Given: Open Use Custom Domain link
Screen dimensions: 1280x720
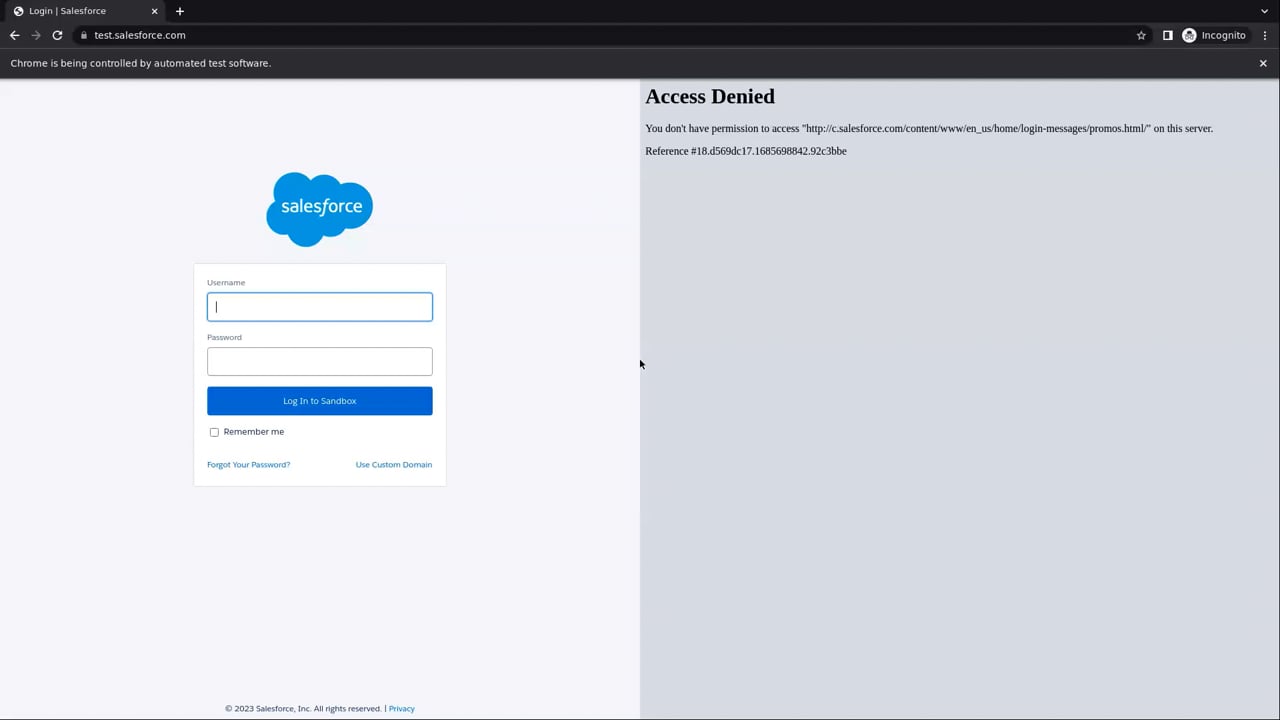Looking at the screenshot, I should click(394, 465).
